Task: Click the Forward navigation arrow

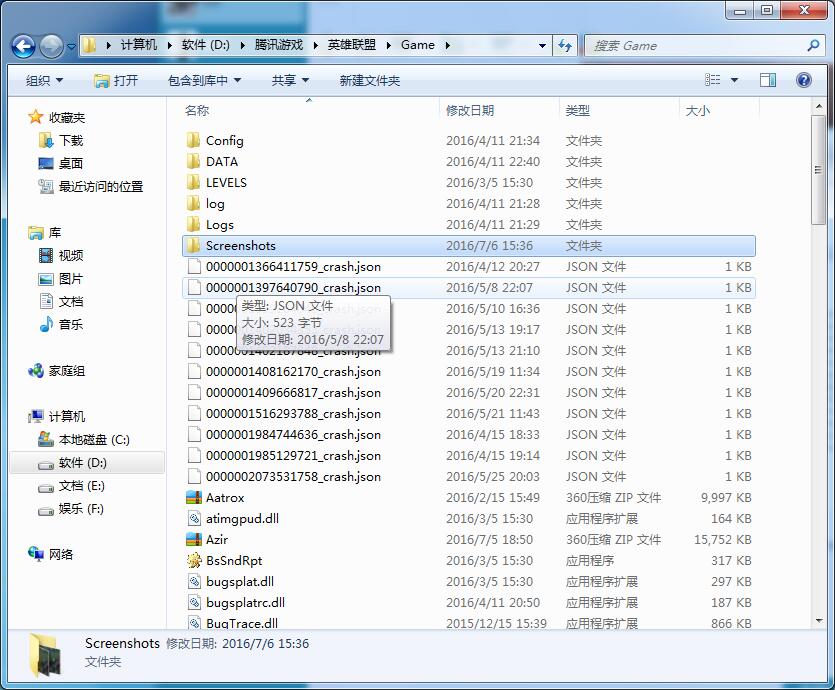Action: 52,46
